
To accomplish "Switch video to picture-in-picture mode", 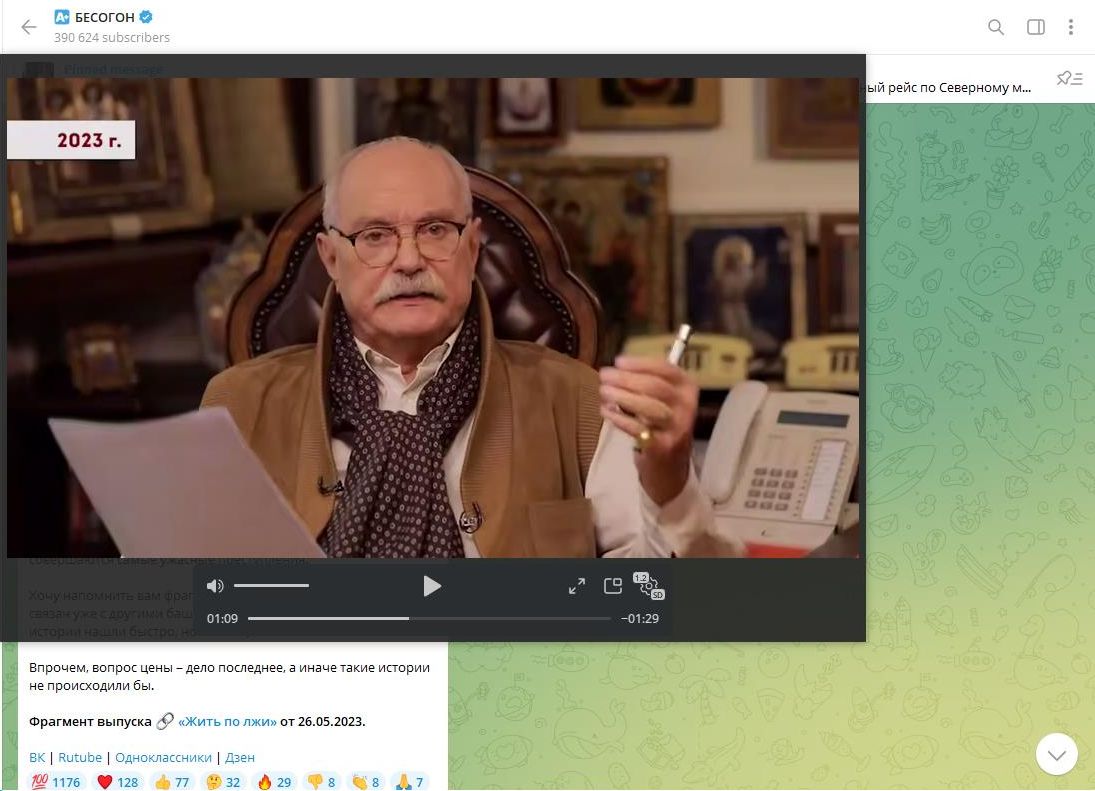I will click(x=612, y=586).
